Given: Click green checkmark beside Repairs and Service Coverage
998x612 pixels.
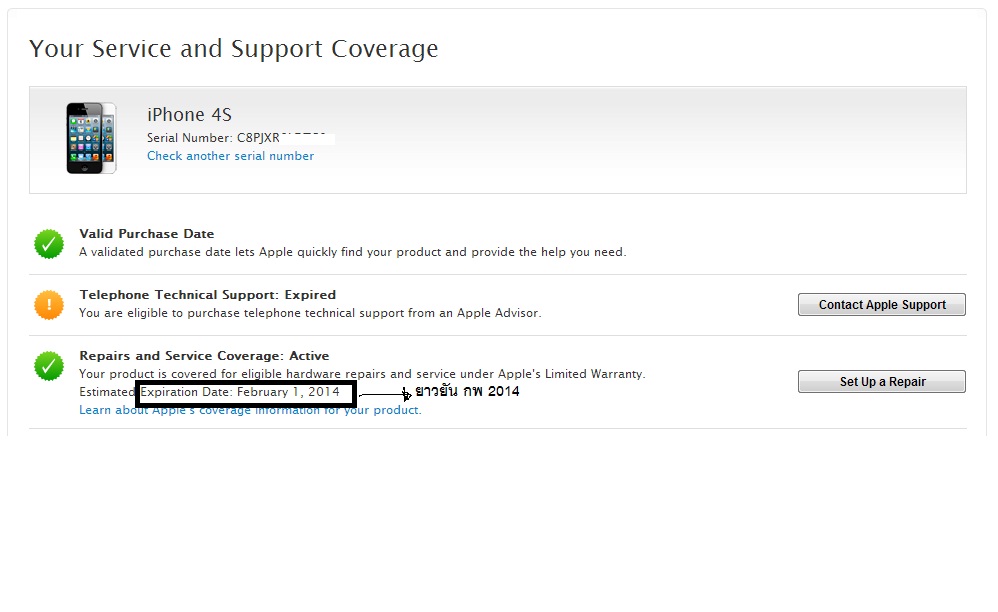Looking at the screenshot, I should pos(49,366).
